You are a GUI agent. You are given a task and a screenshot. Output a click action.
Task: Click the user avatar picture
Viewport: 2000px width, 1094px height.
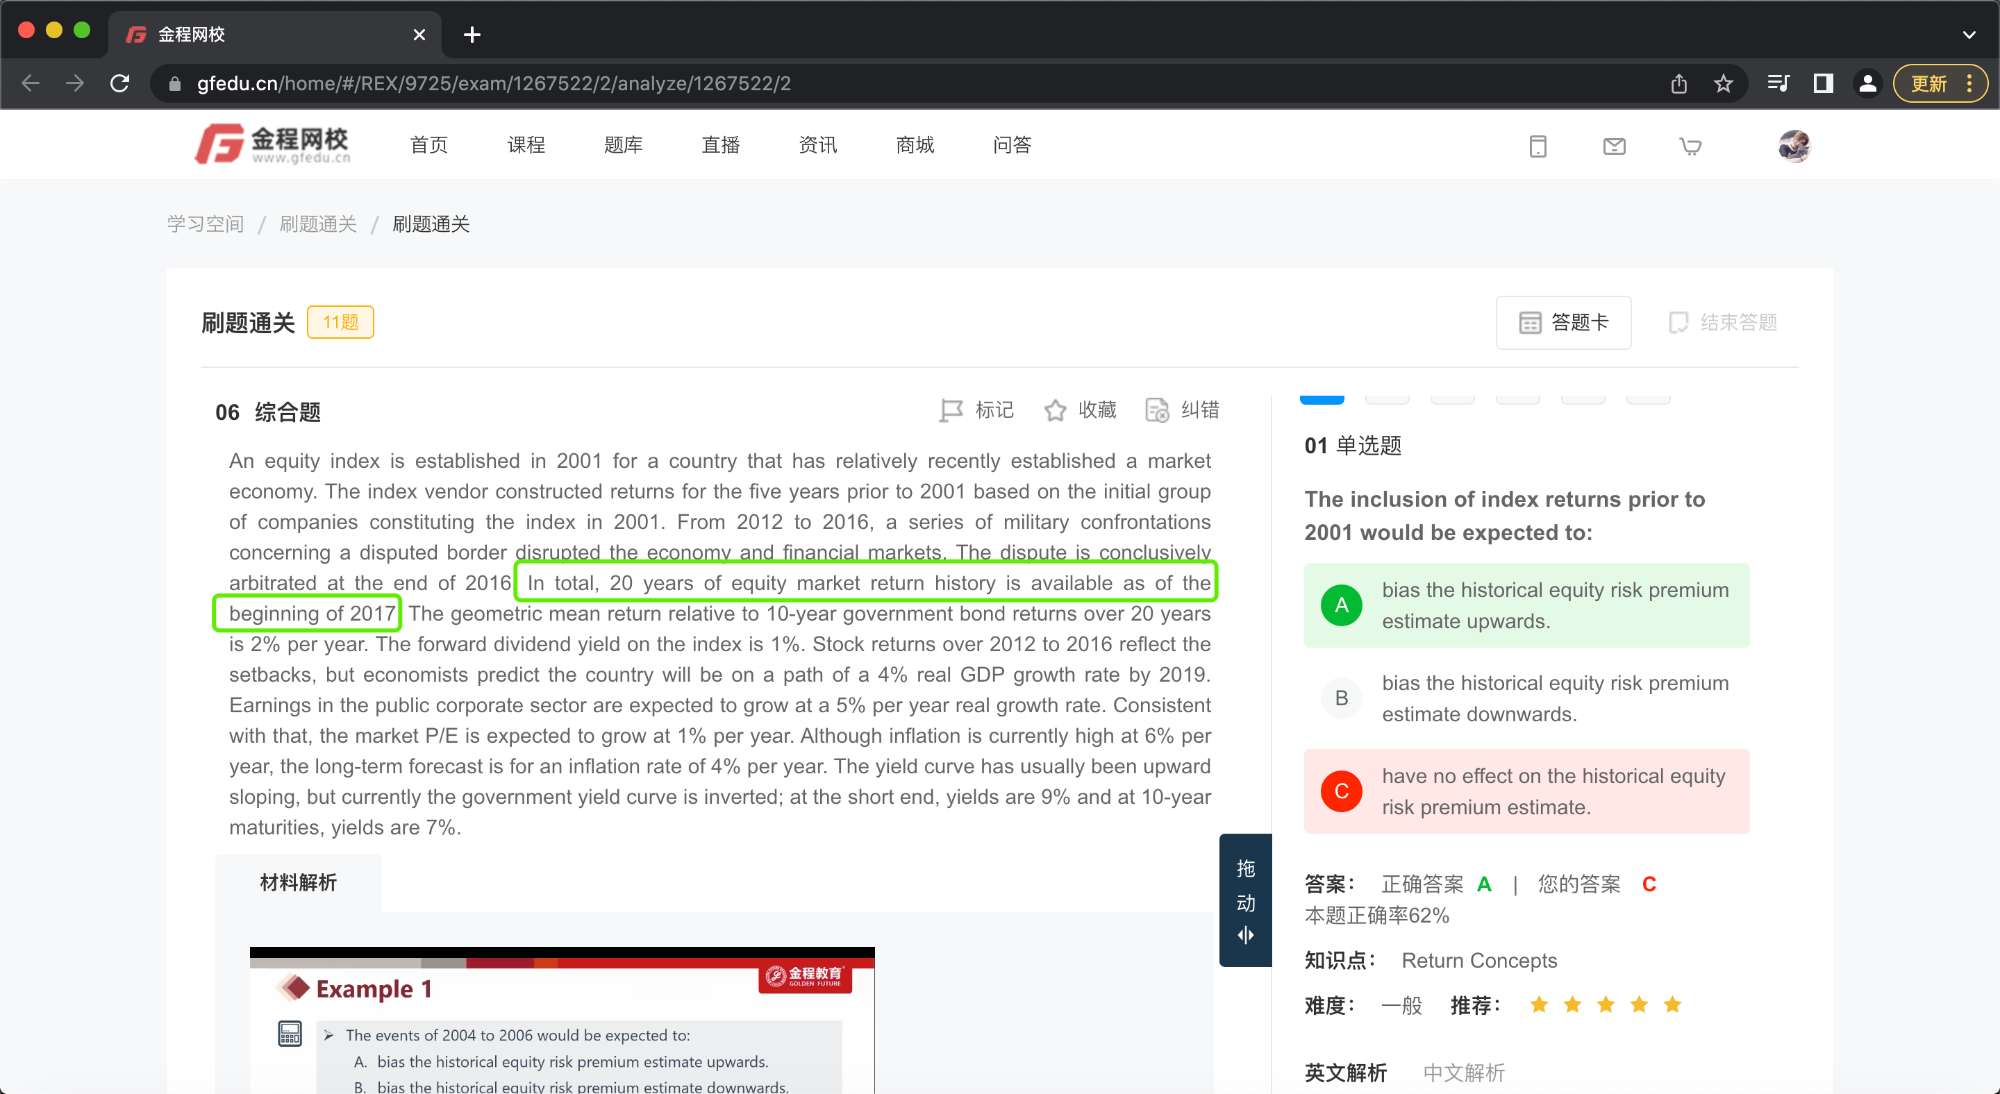coord(1794,146)
